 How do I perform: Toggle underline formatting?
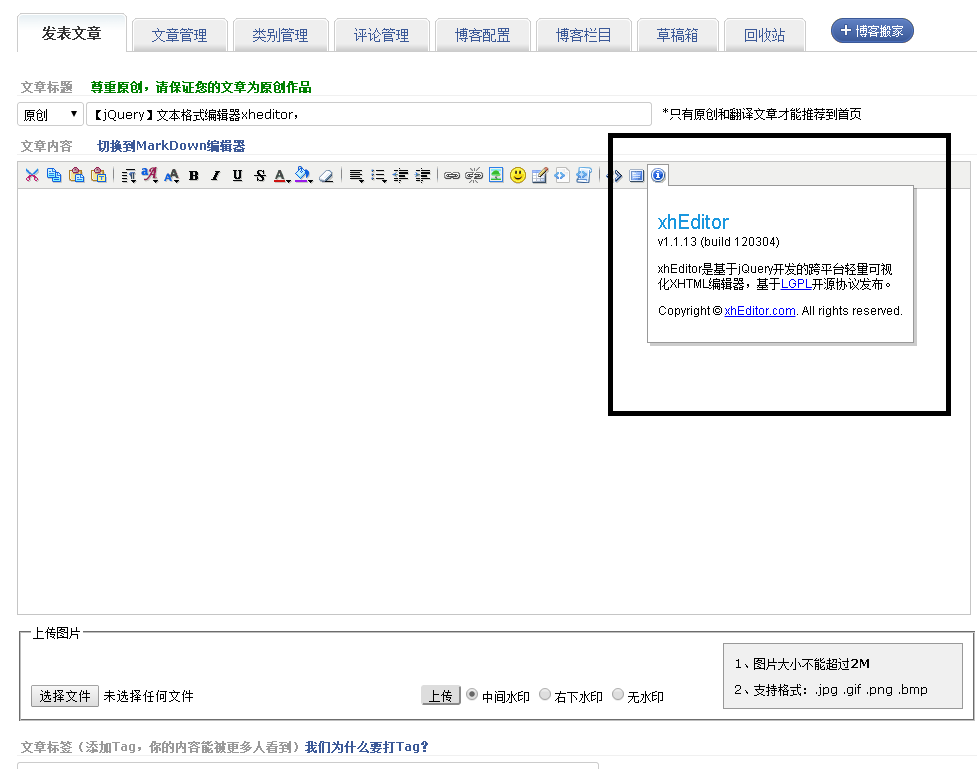click(238, 175)
